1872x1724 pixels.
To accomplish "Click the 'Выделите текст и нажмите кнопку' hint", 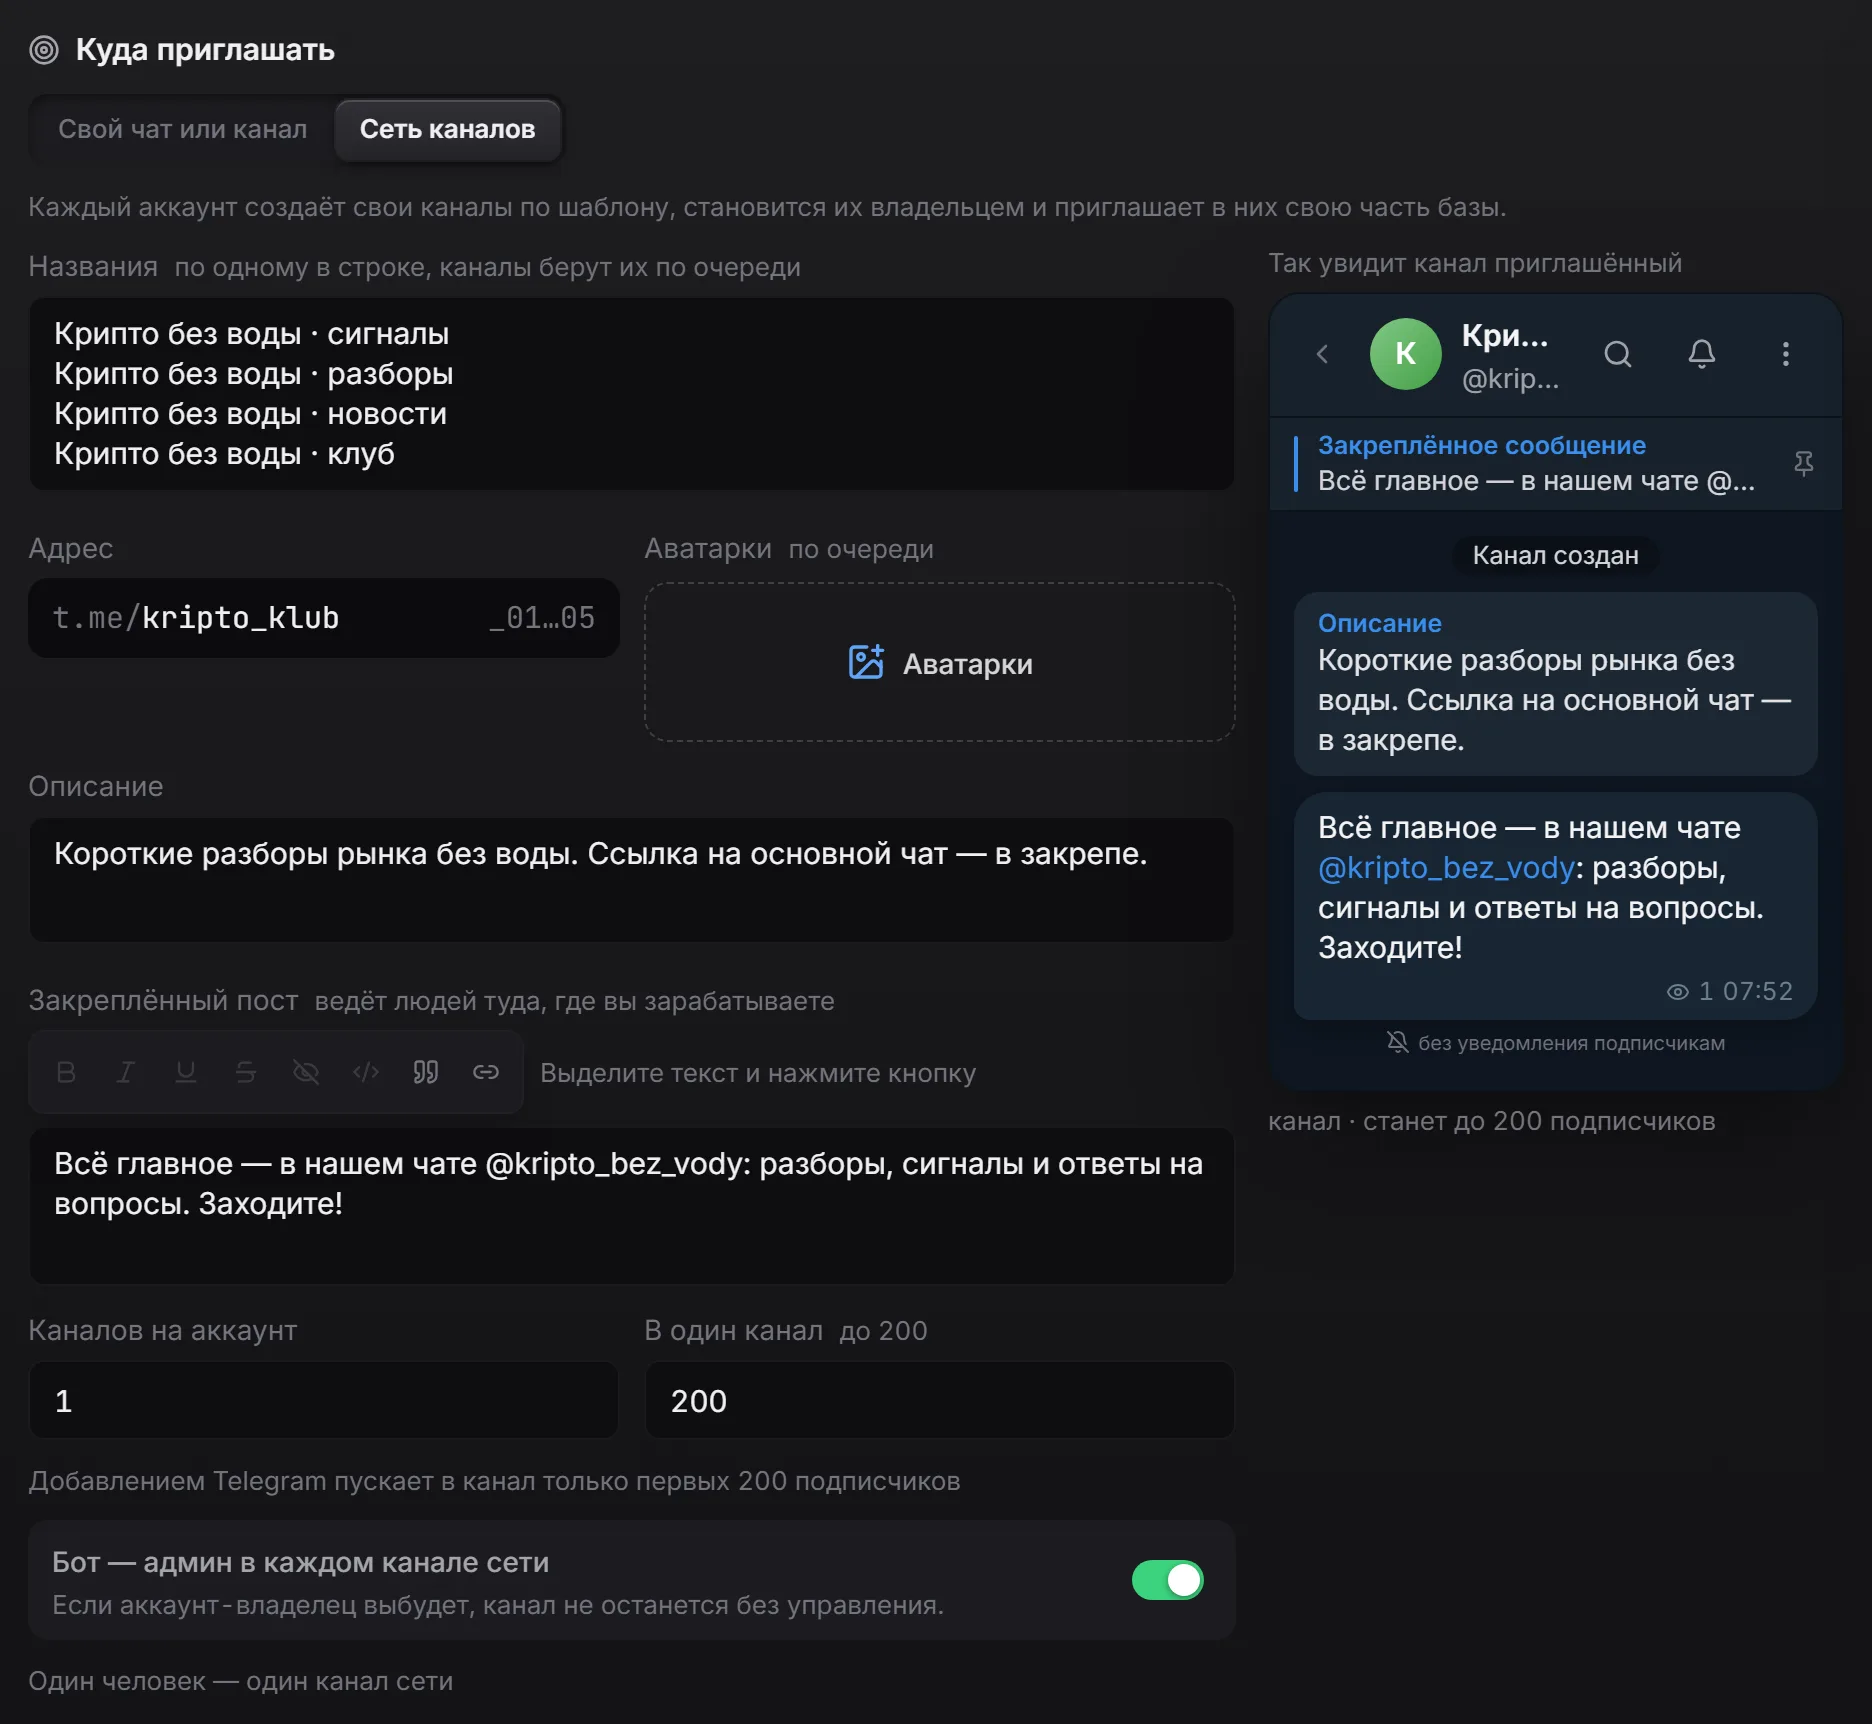I will [x=758, y=1073].
